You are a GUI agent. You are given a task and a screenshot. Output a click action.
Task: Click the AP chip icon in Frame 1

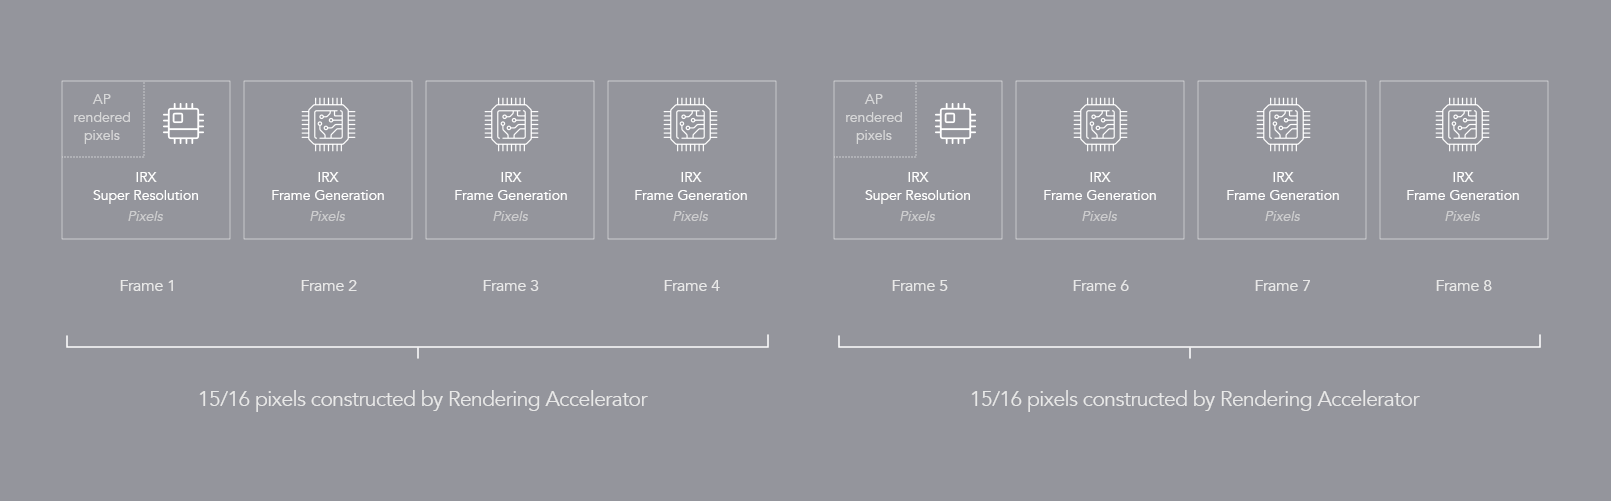click(x=183, y=123)
